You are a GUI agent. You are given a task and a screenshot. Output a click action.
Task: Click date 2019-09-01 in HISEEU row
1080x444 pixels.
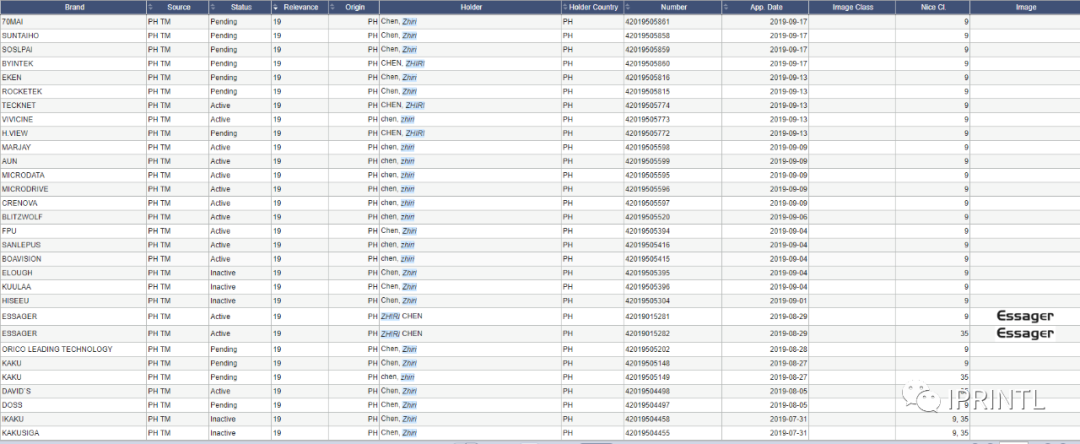pyautogui.click(x=790, y=301)
